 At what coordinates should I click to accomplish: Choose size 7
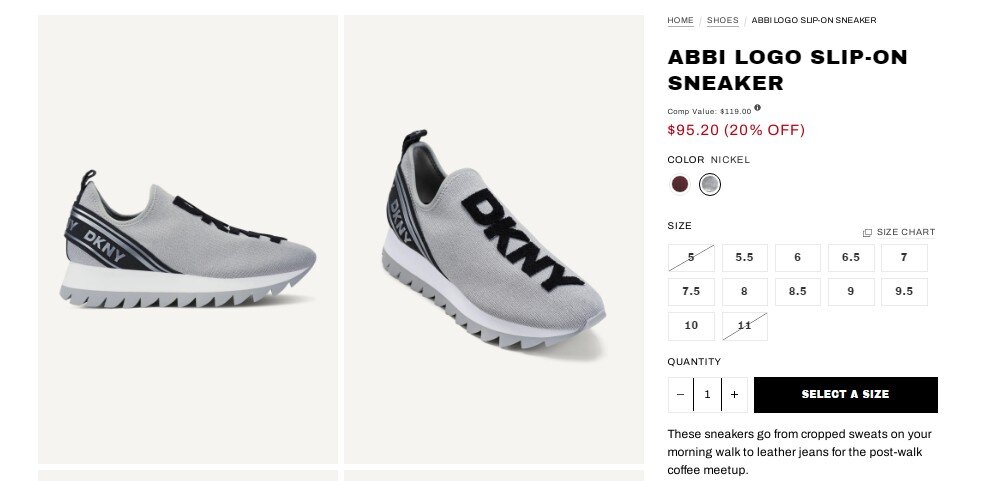(904, 258)
